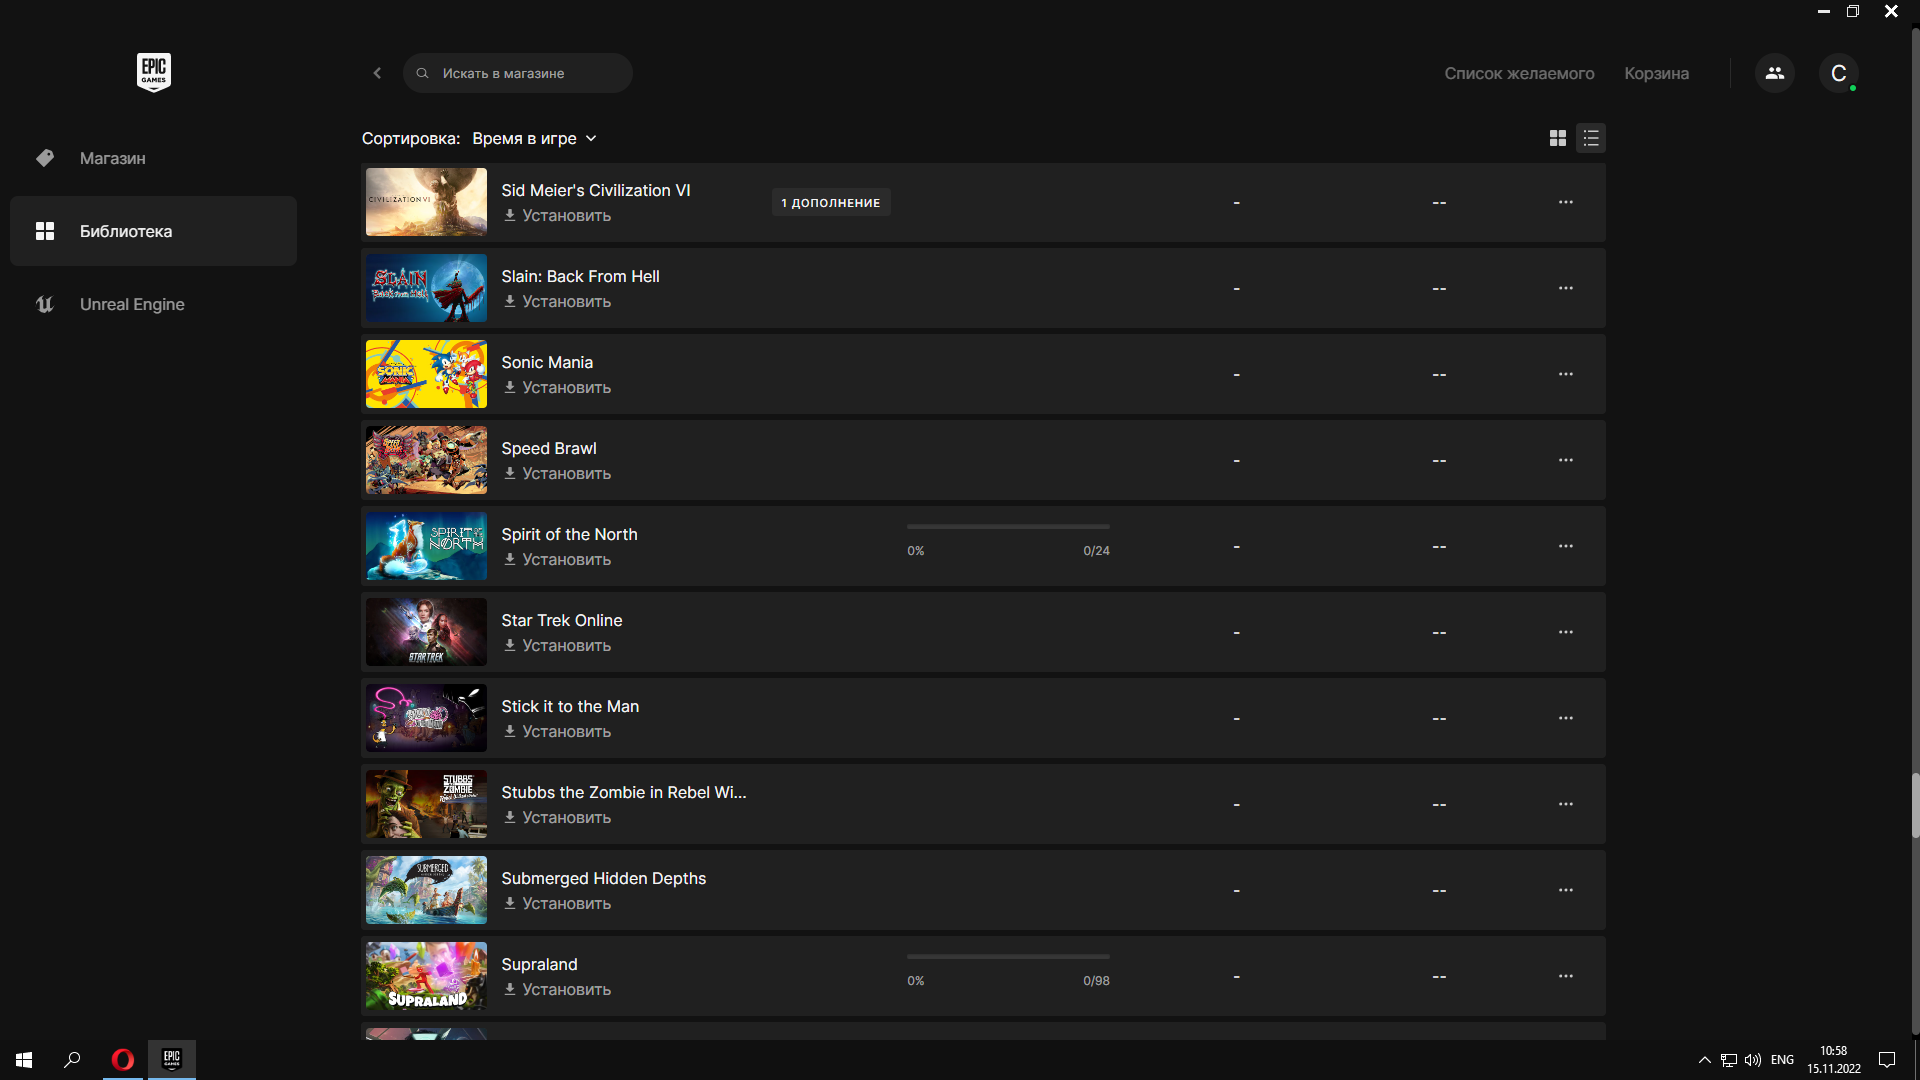Open Opera browser from taskbar
The width and height of the screenshot is (1920, 1080).
tap(123, 1060)
